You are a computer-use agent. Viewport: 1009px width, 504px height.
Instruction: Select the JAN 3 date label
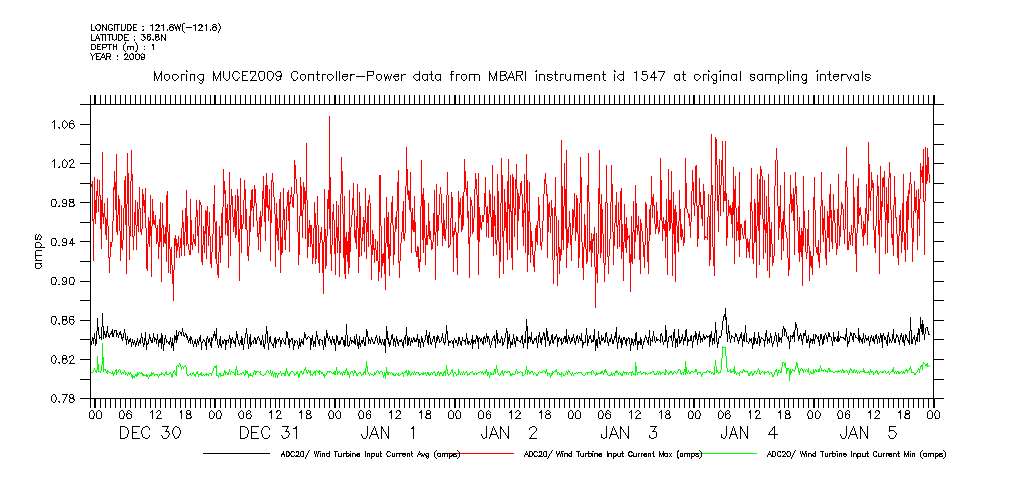click(x=630, y=433)
